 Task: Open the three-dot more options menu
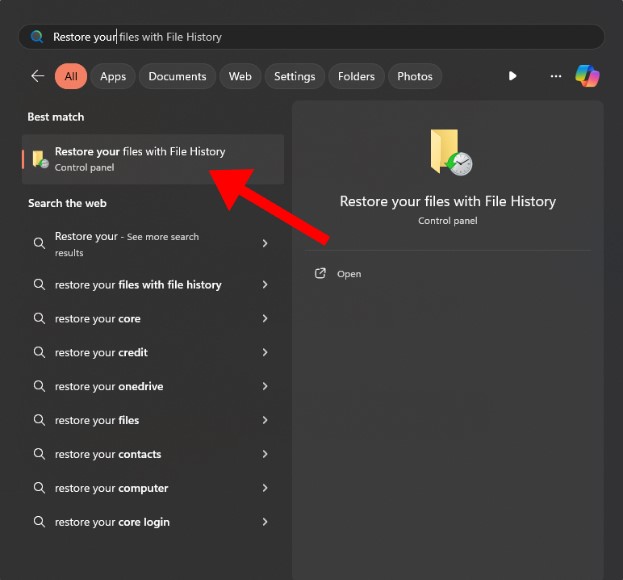(x=555, y=76)
